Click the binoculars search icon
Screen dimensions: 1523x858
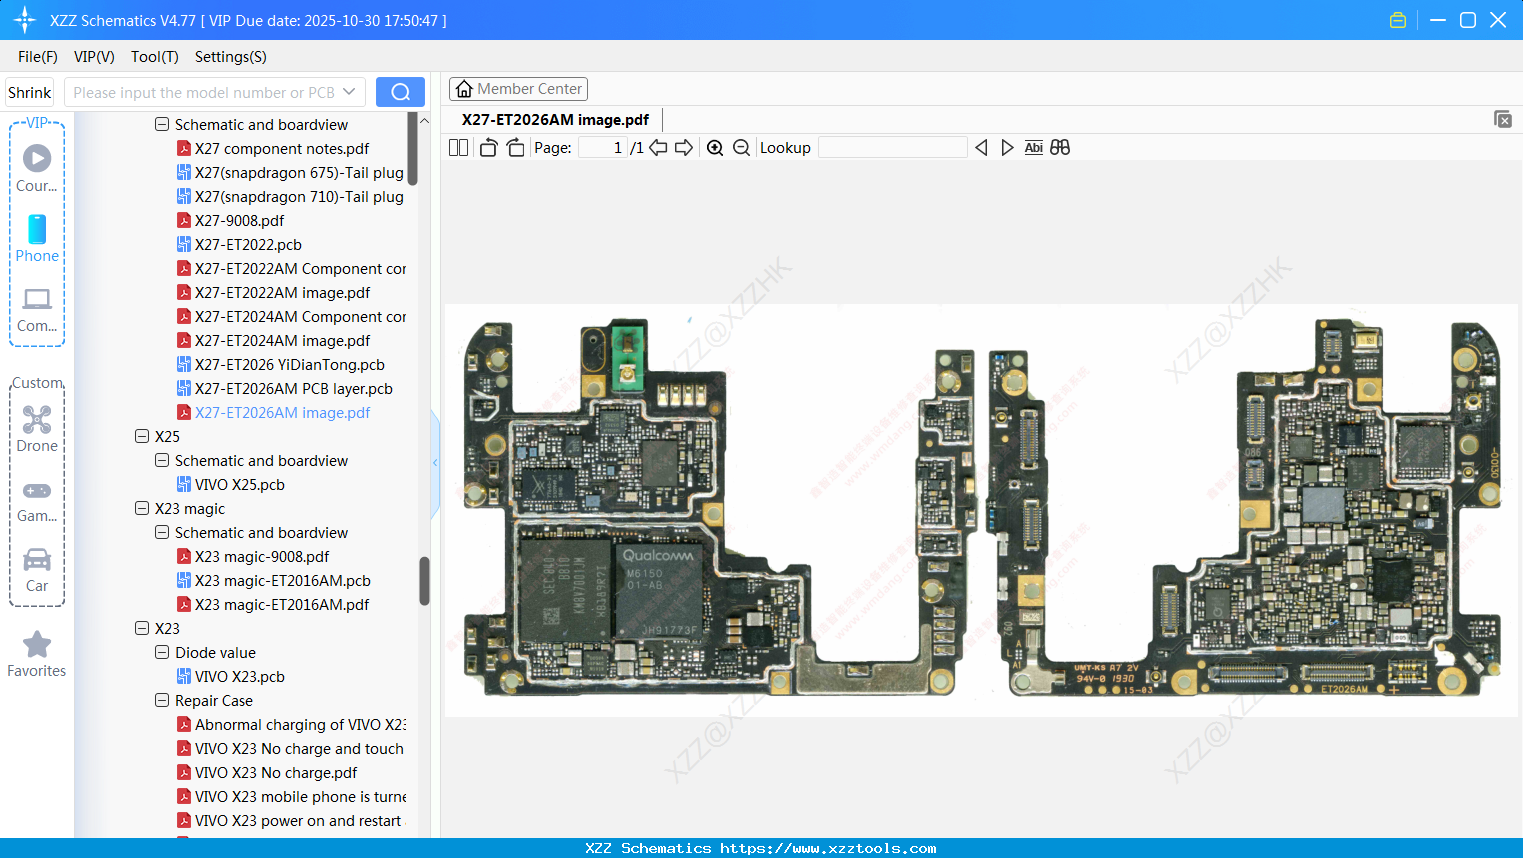1060,148
